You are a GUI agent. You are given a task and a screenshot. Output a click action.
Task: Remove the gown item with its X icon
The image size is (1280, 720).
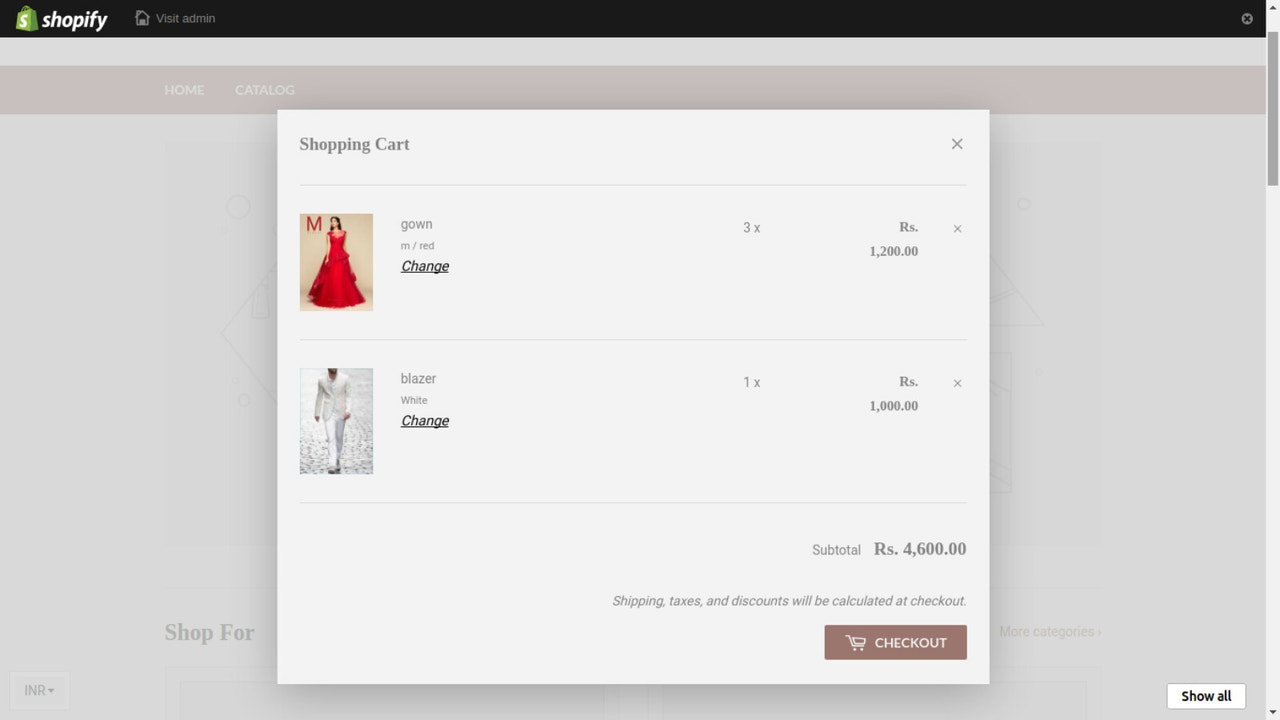click(956, 228)
